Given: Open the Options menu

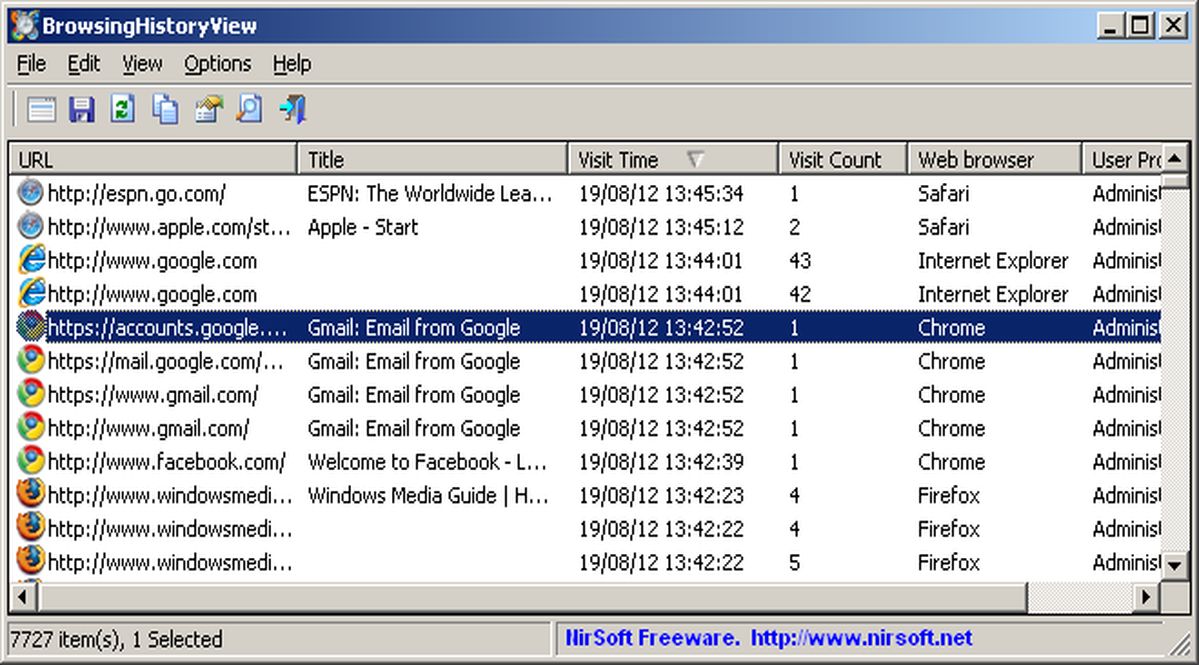Looking at the screenshot, I should point(217,64).
